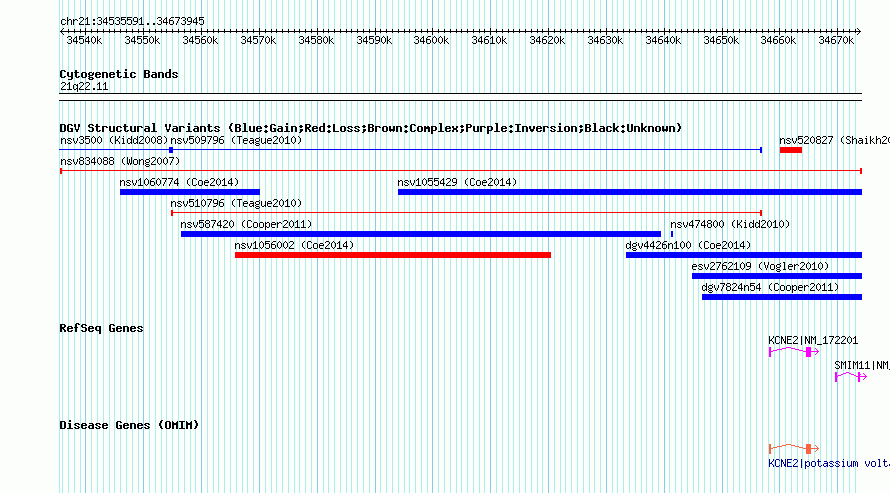Click the DGV Structural Variants track title
Image resolution: width=890 pixels, height=493 pixels.
tap(371, 128)
